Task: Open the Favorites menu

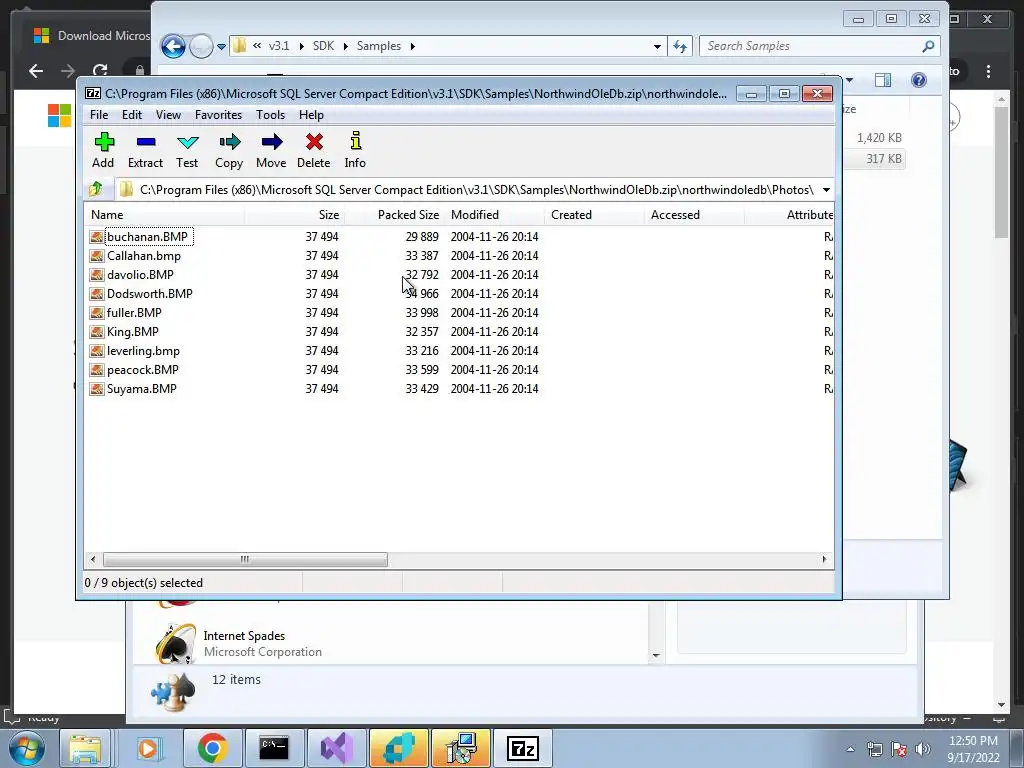Action: point(218,115)
